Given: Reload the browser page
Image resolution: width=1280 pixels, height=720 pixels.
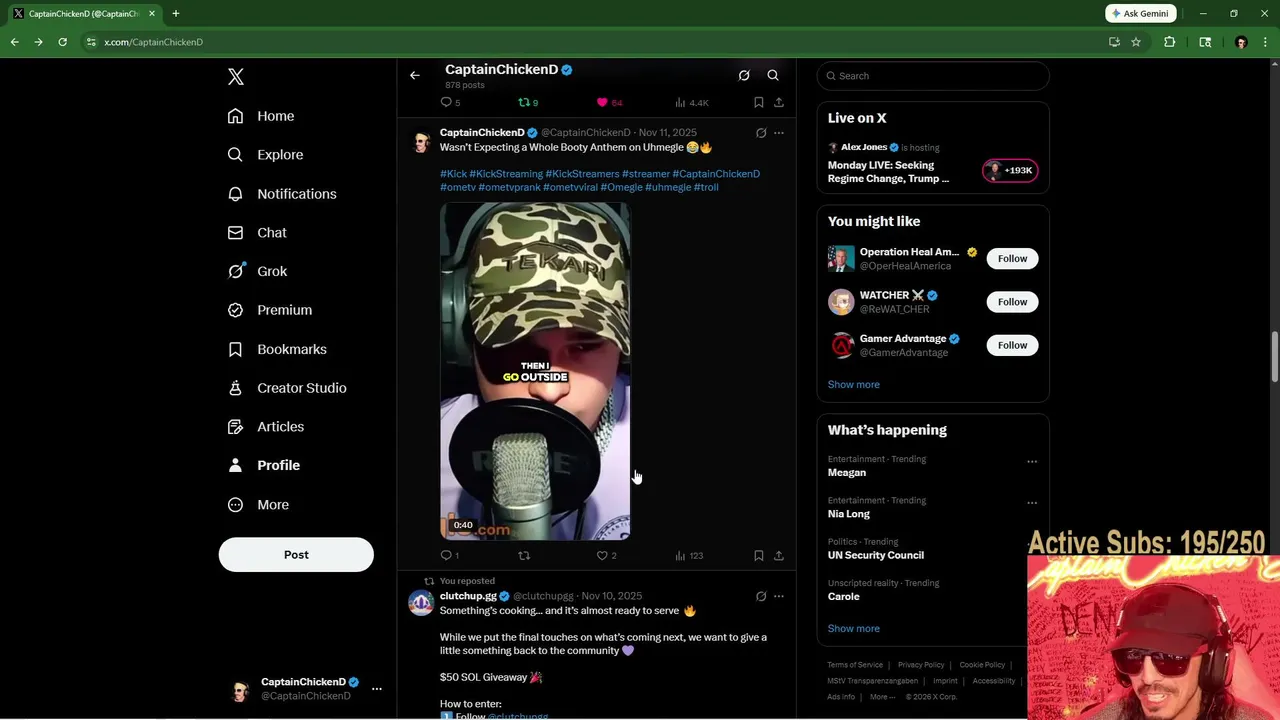Looking at the screenshot, I should pos(62,42).
